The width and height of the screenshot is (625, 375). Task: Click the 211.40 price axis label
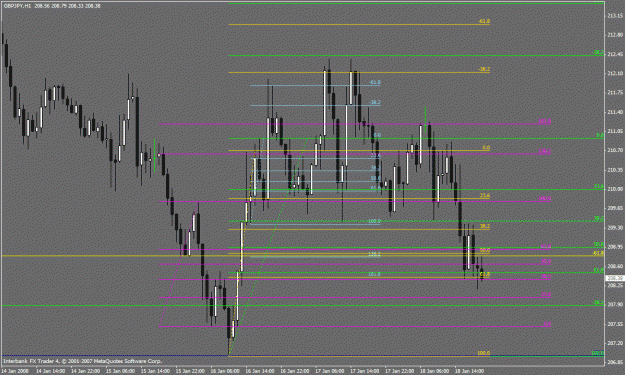coord(615,112)
